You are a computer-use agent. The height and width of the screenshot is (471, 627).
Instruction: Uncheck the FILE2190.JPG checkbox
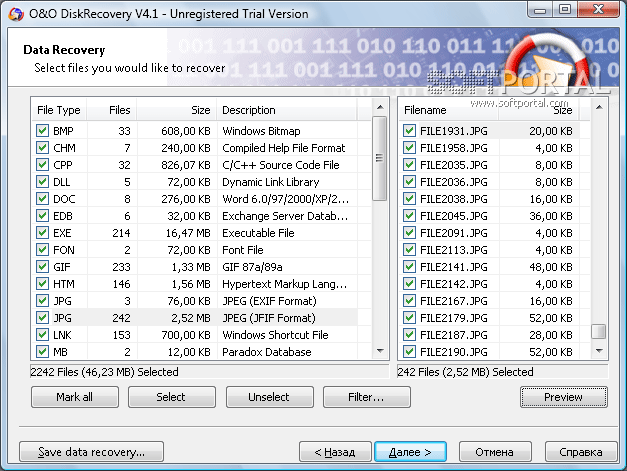click(x=409, y=352)
